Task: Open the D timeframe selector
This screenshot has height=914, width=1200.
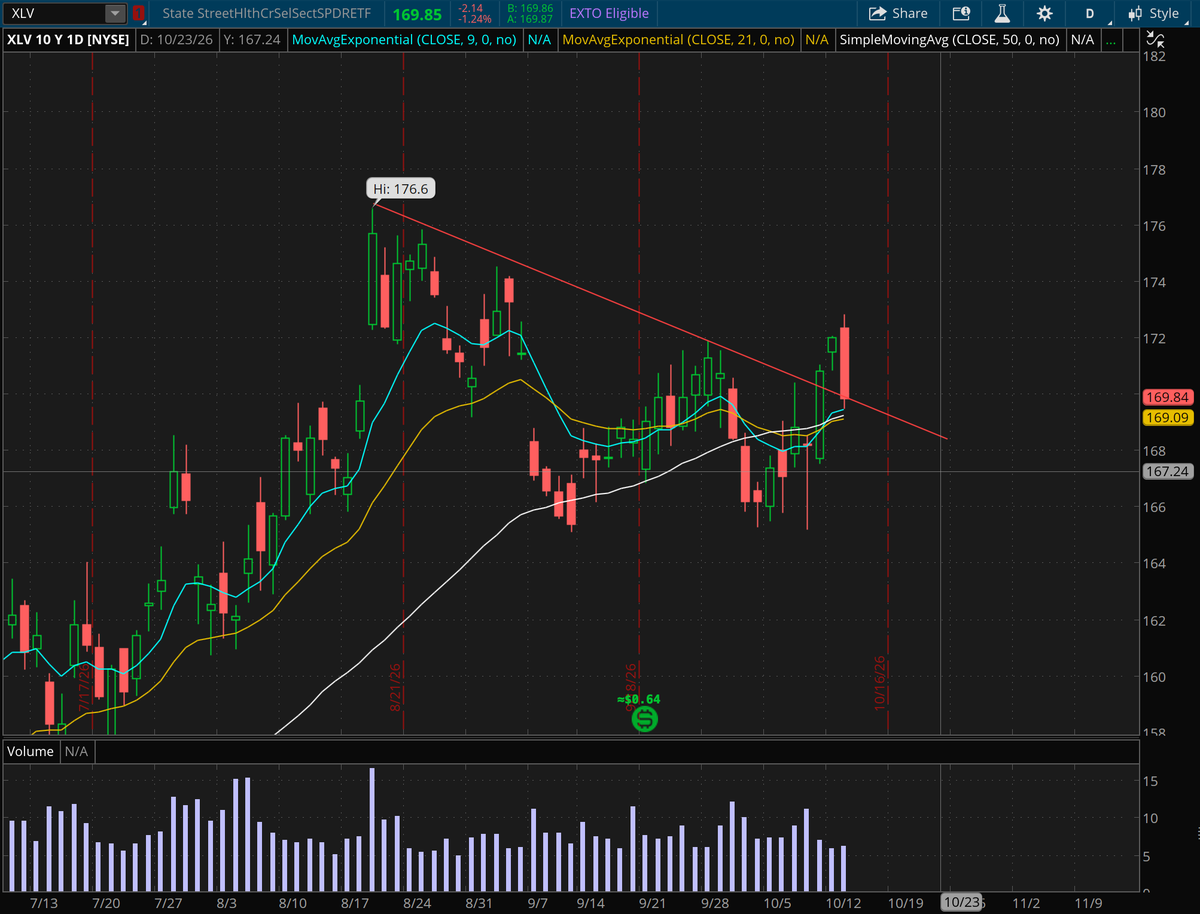Action: pos(1090,14)
